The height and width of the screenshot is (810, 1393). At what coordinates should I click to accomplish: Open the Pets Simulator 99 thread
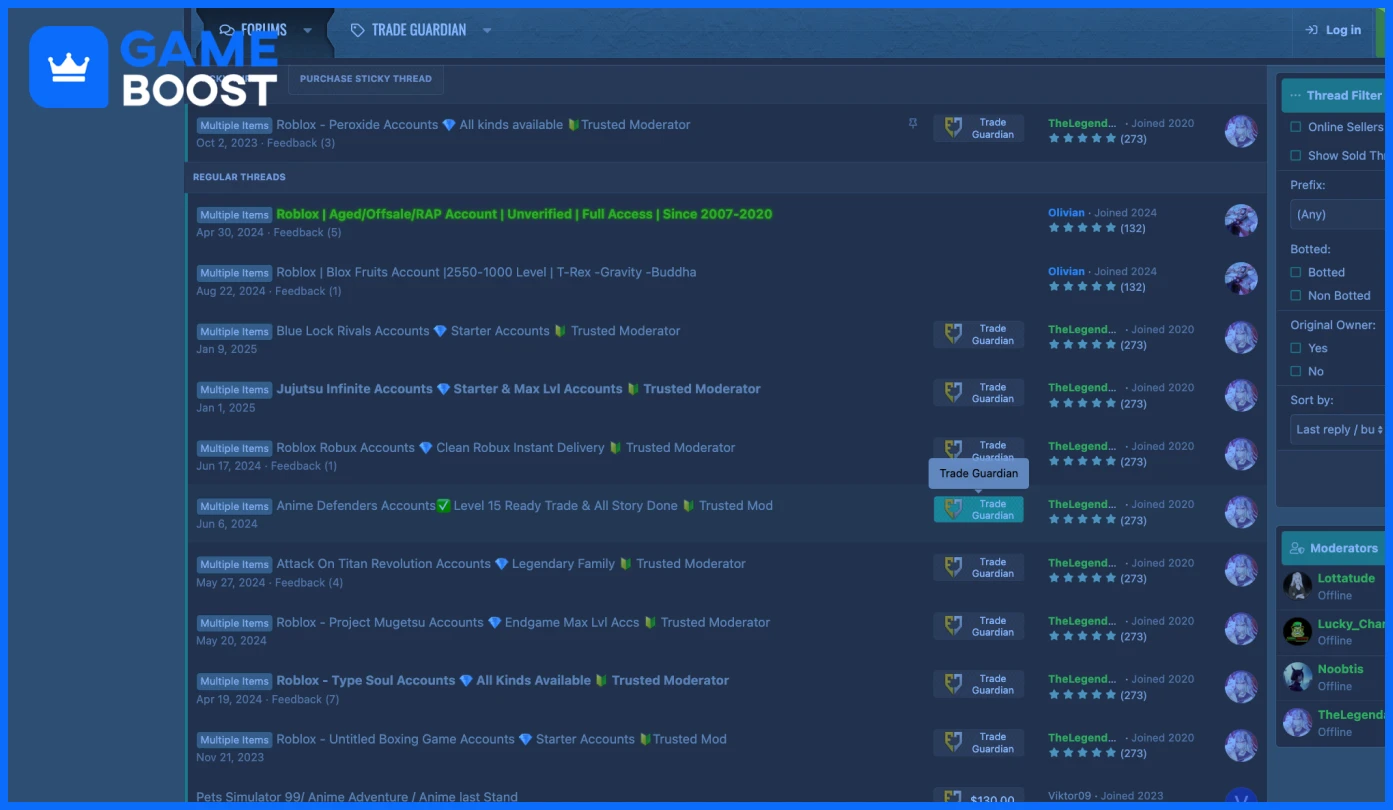pos(357,797)
